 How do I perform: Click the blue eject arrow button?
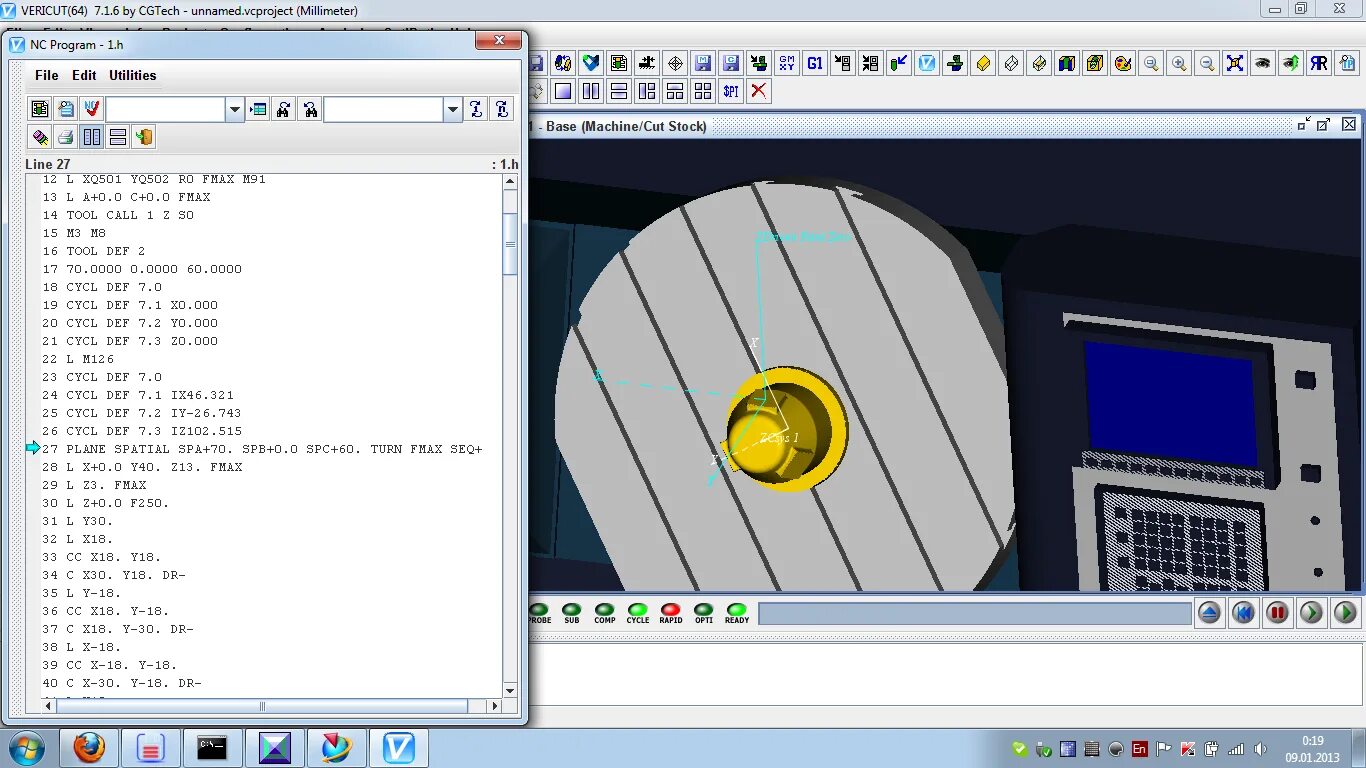1209,613
